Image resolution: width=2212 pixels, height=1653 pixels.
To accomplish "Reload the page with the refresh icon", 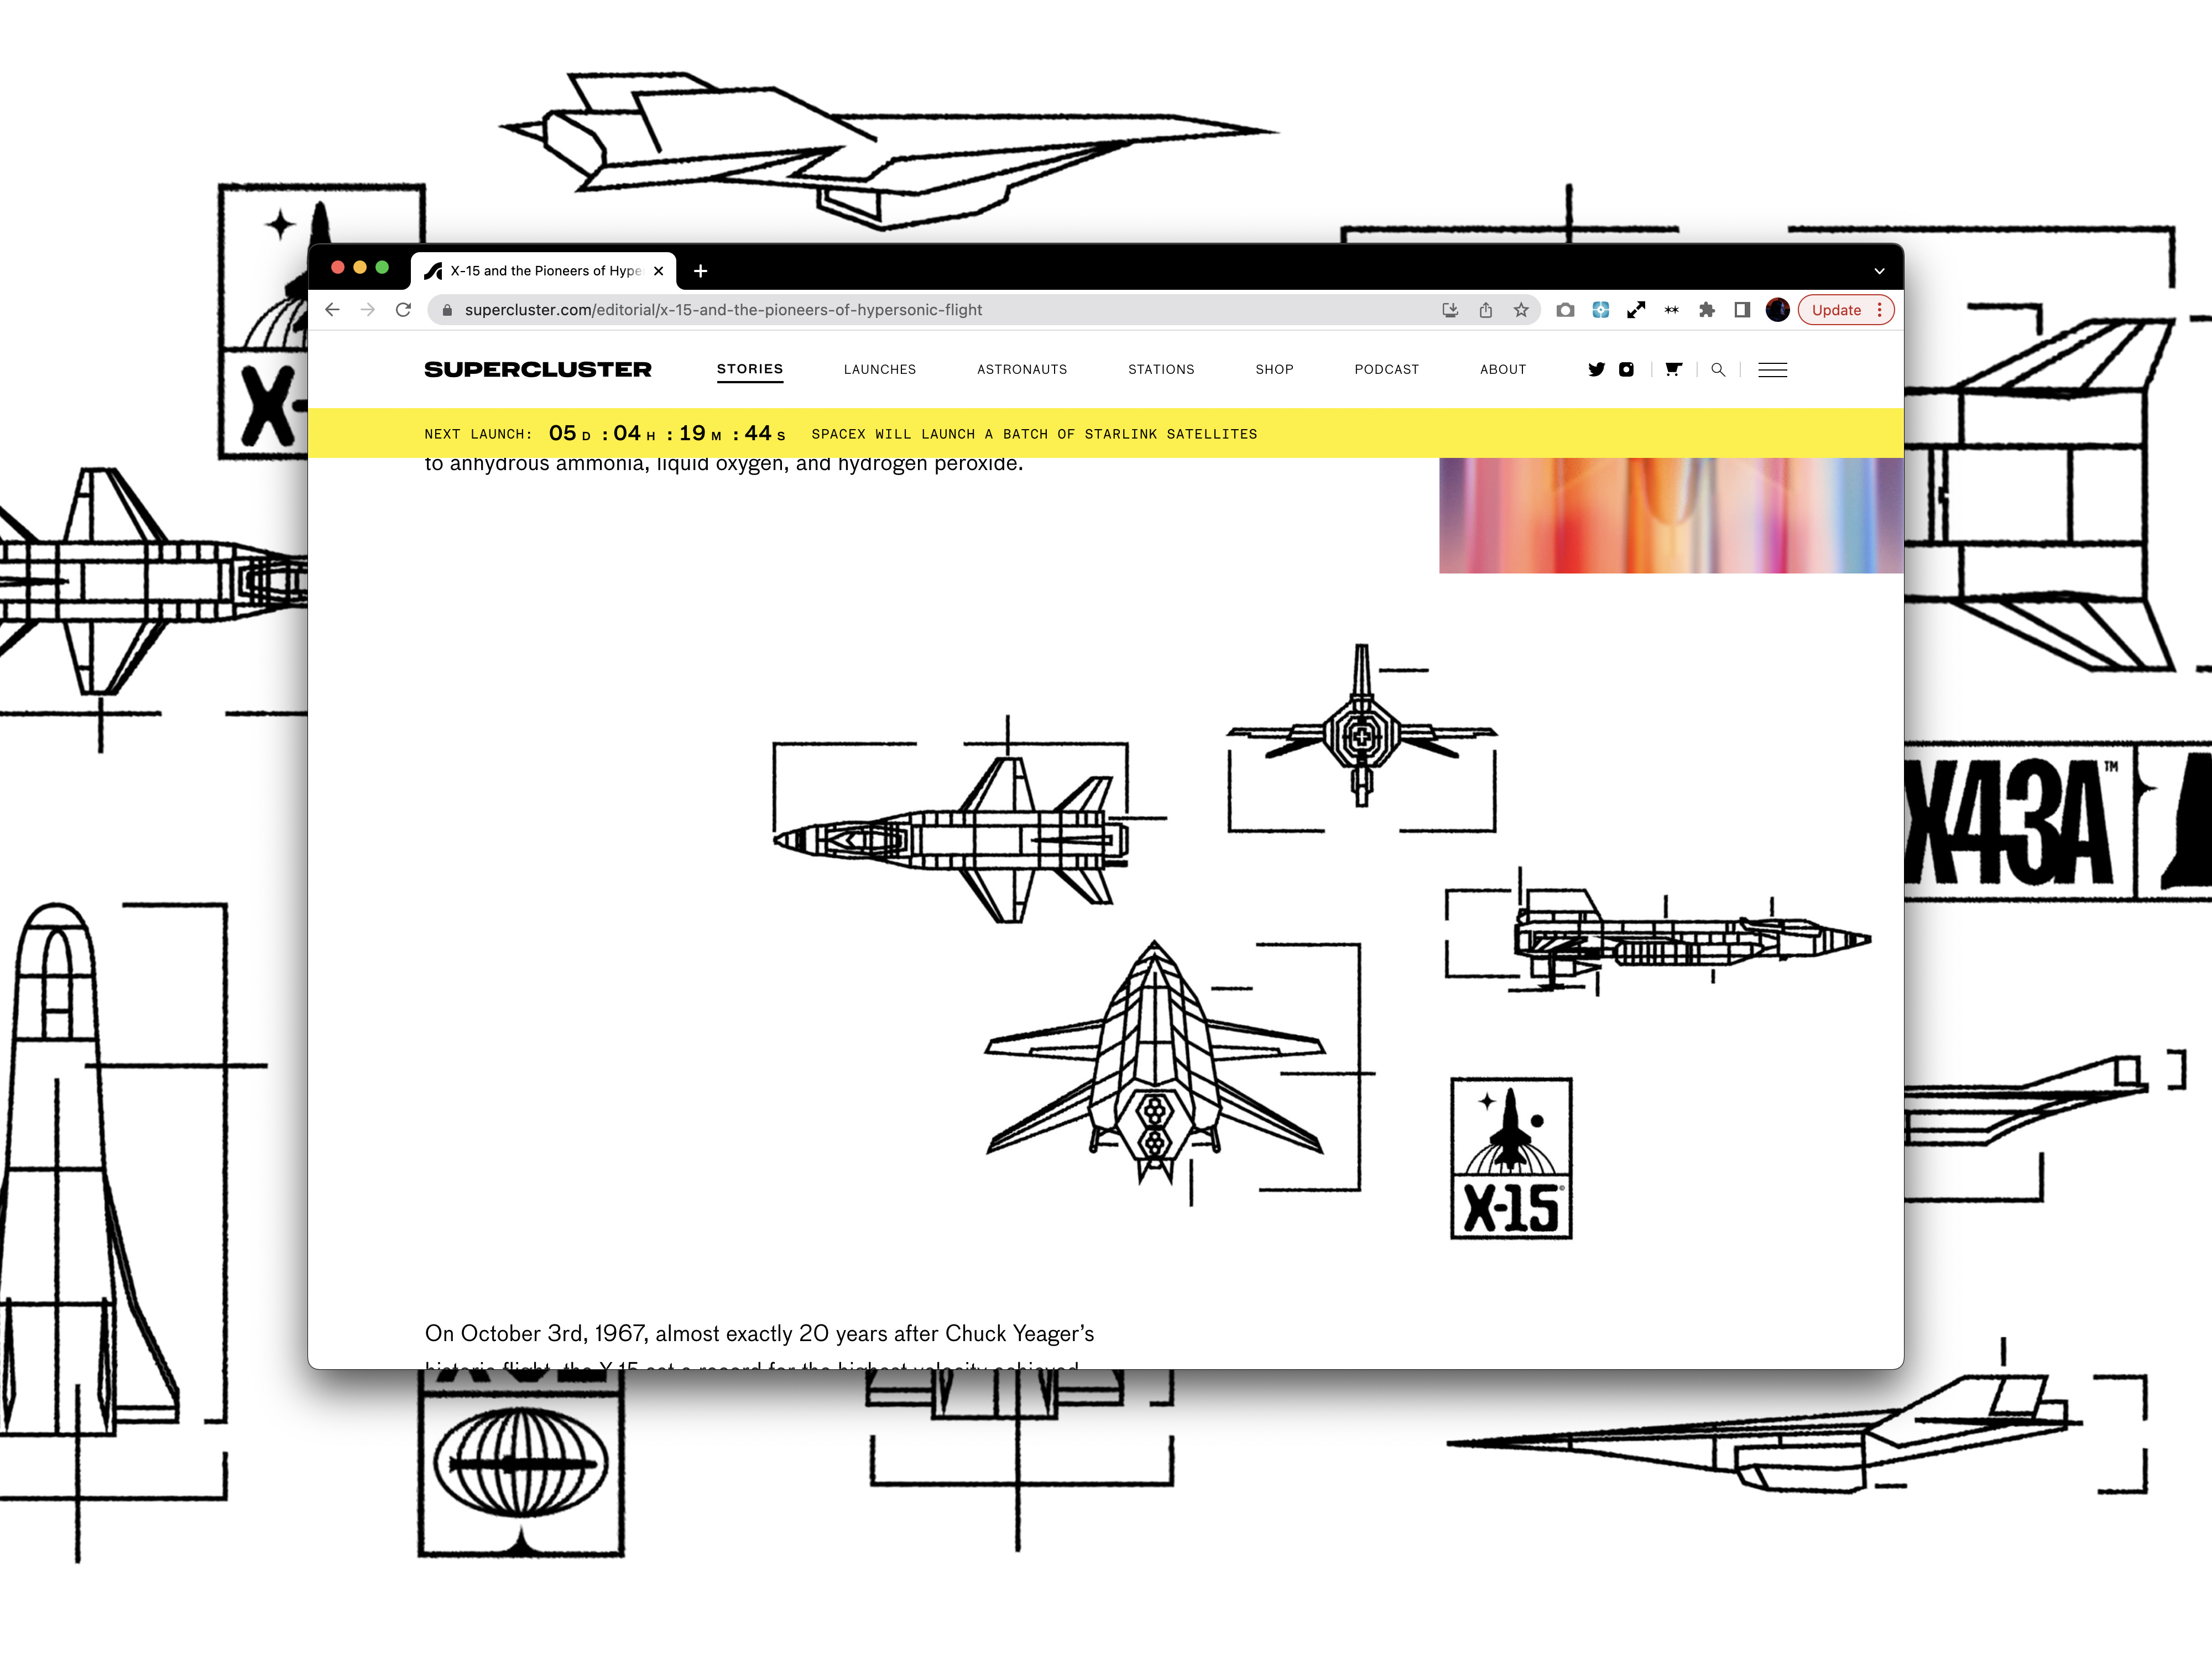I will click(403, 310).
